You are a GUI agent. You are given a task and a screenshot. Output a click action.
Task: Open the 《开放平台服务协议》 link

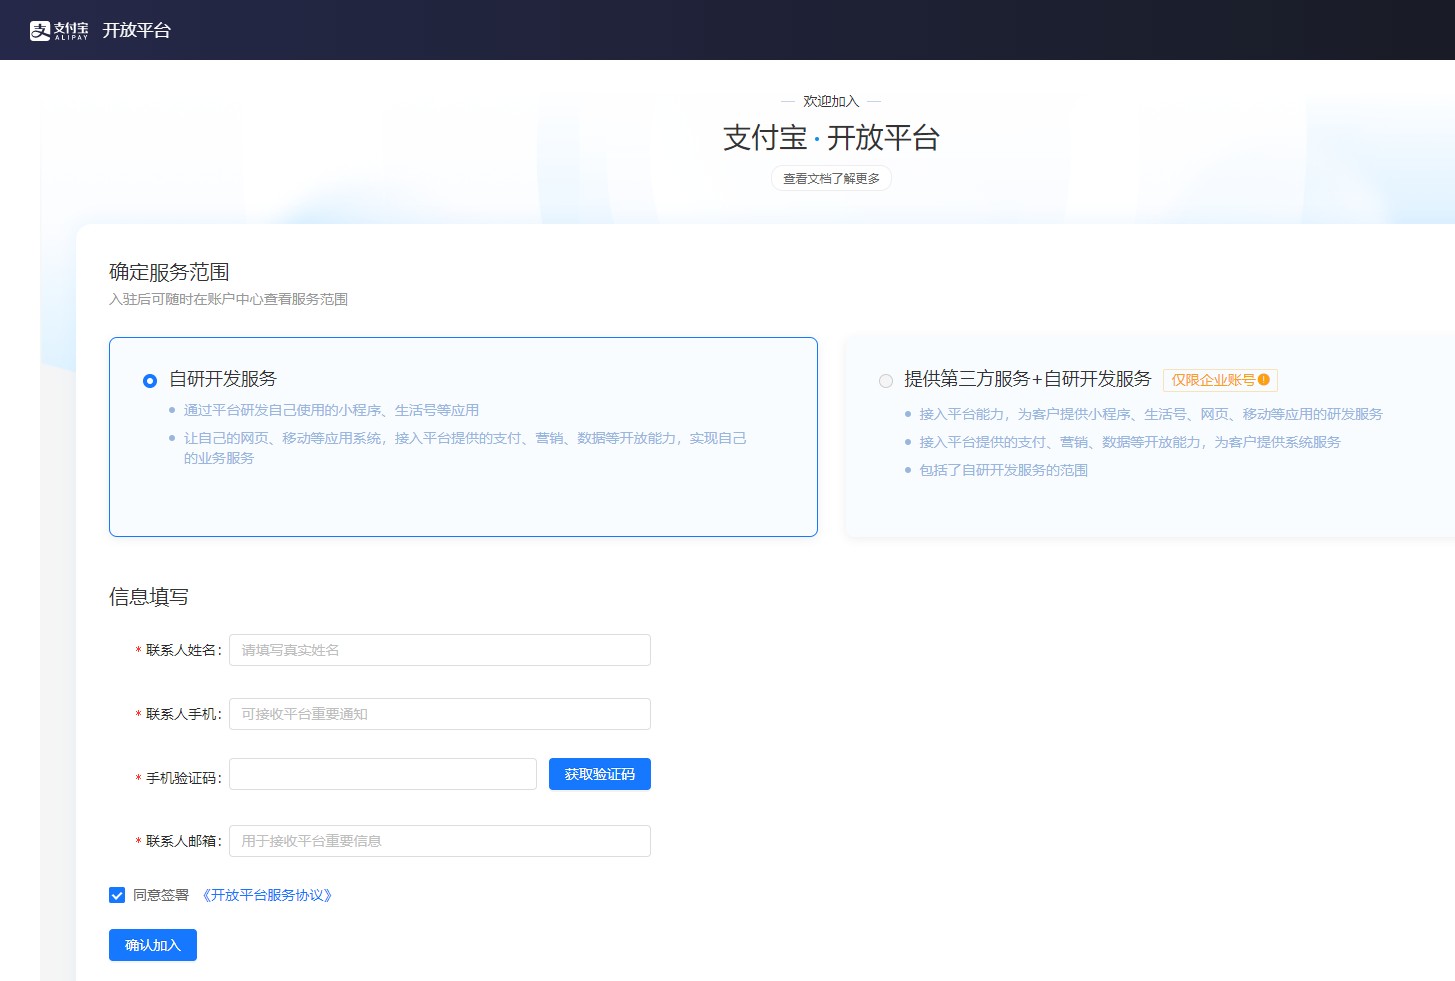point(267,895)
